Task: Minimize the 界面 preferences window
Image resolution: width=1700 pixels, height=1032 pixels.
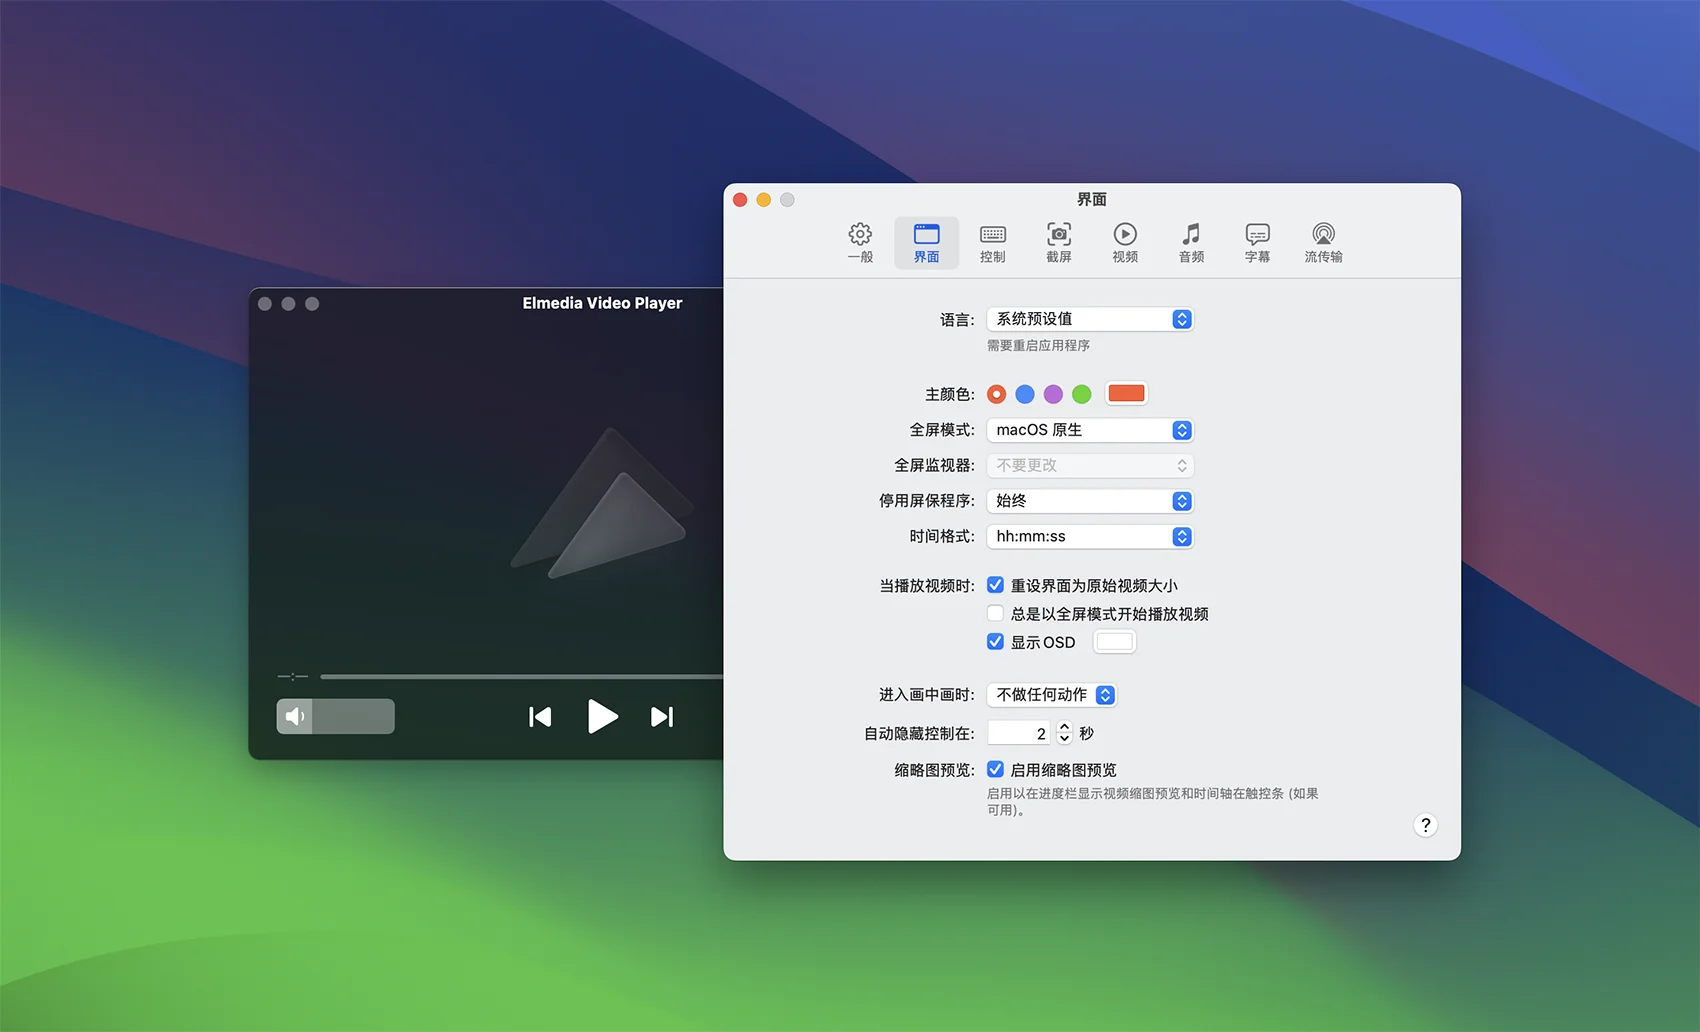Action: pos(764,200)
